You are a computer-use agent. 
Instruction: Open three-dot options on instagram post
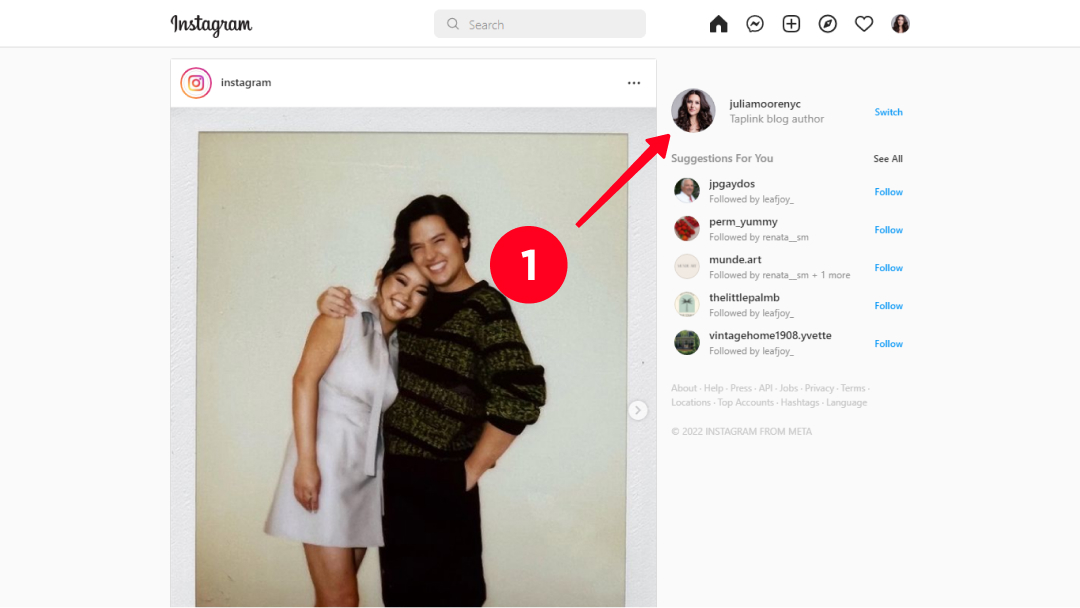[x=634, y=83]
